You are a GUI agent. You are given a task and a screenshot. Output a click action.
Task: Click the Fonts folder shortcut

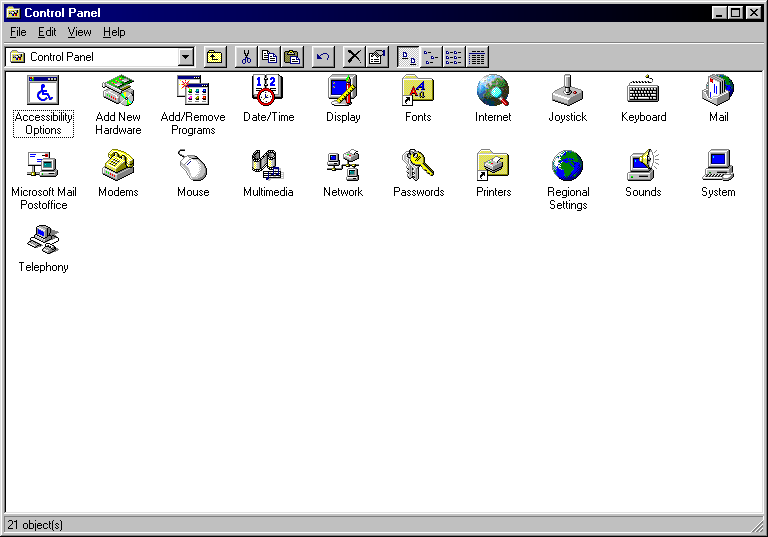[x=418, y=90]
